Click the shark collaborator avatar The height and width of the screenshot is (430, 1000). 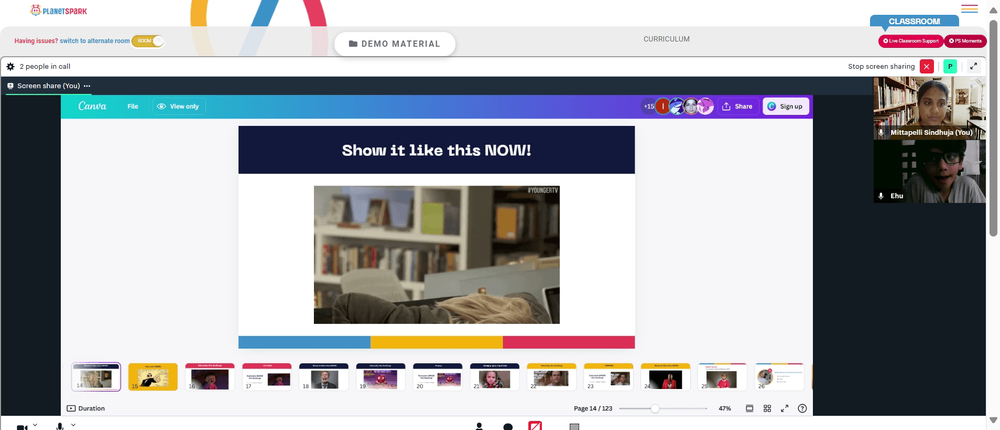point(677,107)
